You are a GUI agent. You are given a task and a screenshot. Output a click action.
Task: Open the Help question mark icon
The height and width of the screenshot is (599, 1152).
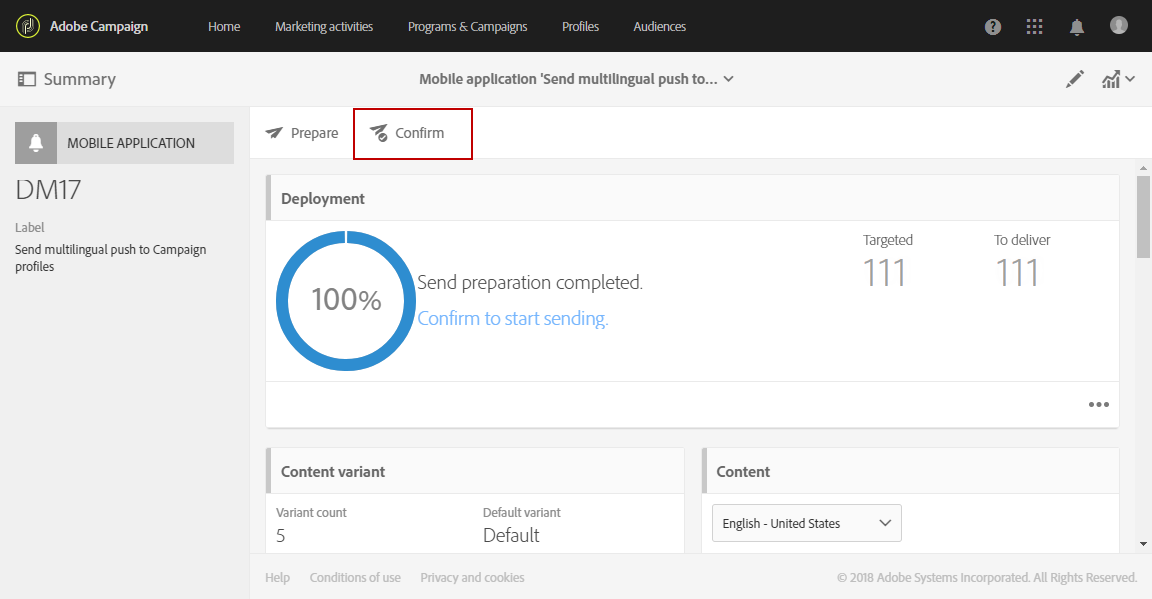pos(993,27)
